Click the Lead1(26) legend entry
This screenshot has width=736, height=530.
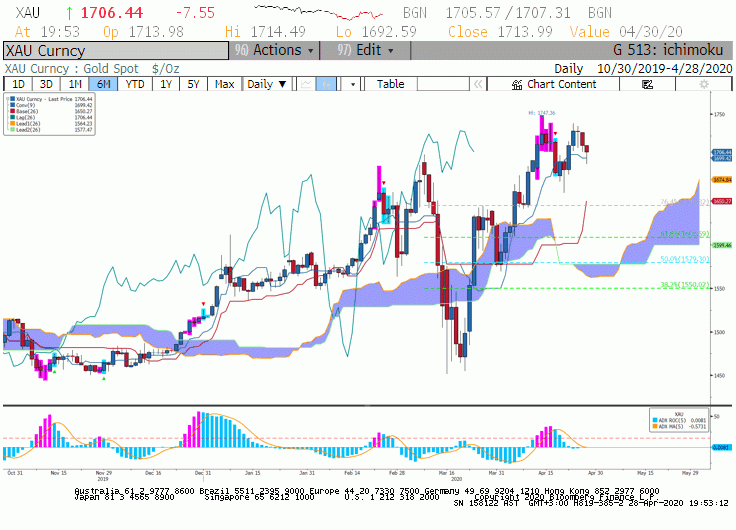51,123
